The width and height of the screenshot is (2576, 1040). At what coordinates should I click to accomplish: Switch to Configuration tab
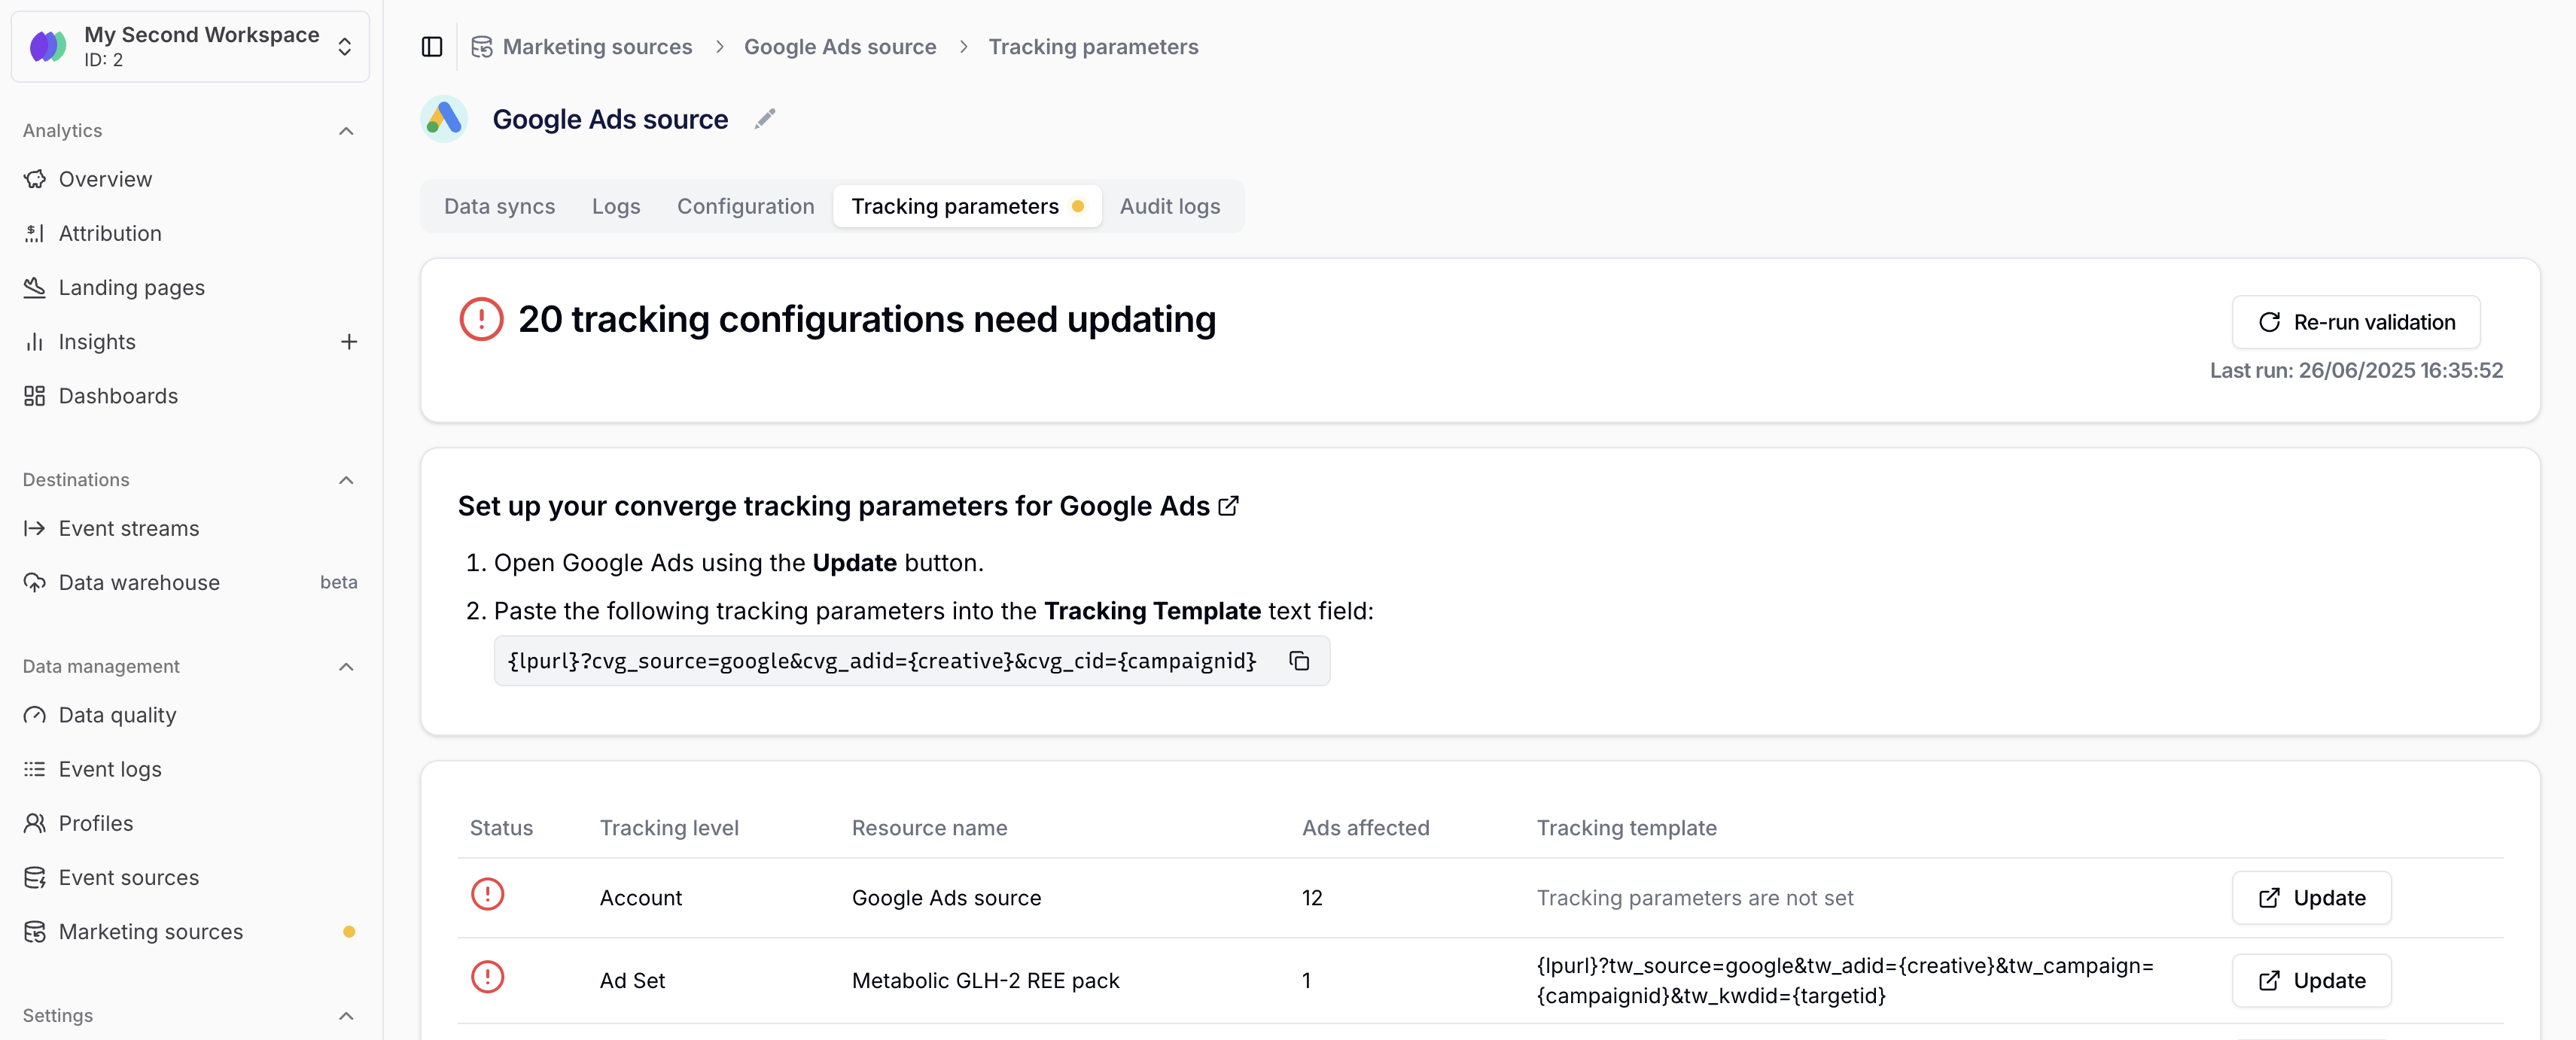(x=746, y=207)
